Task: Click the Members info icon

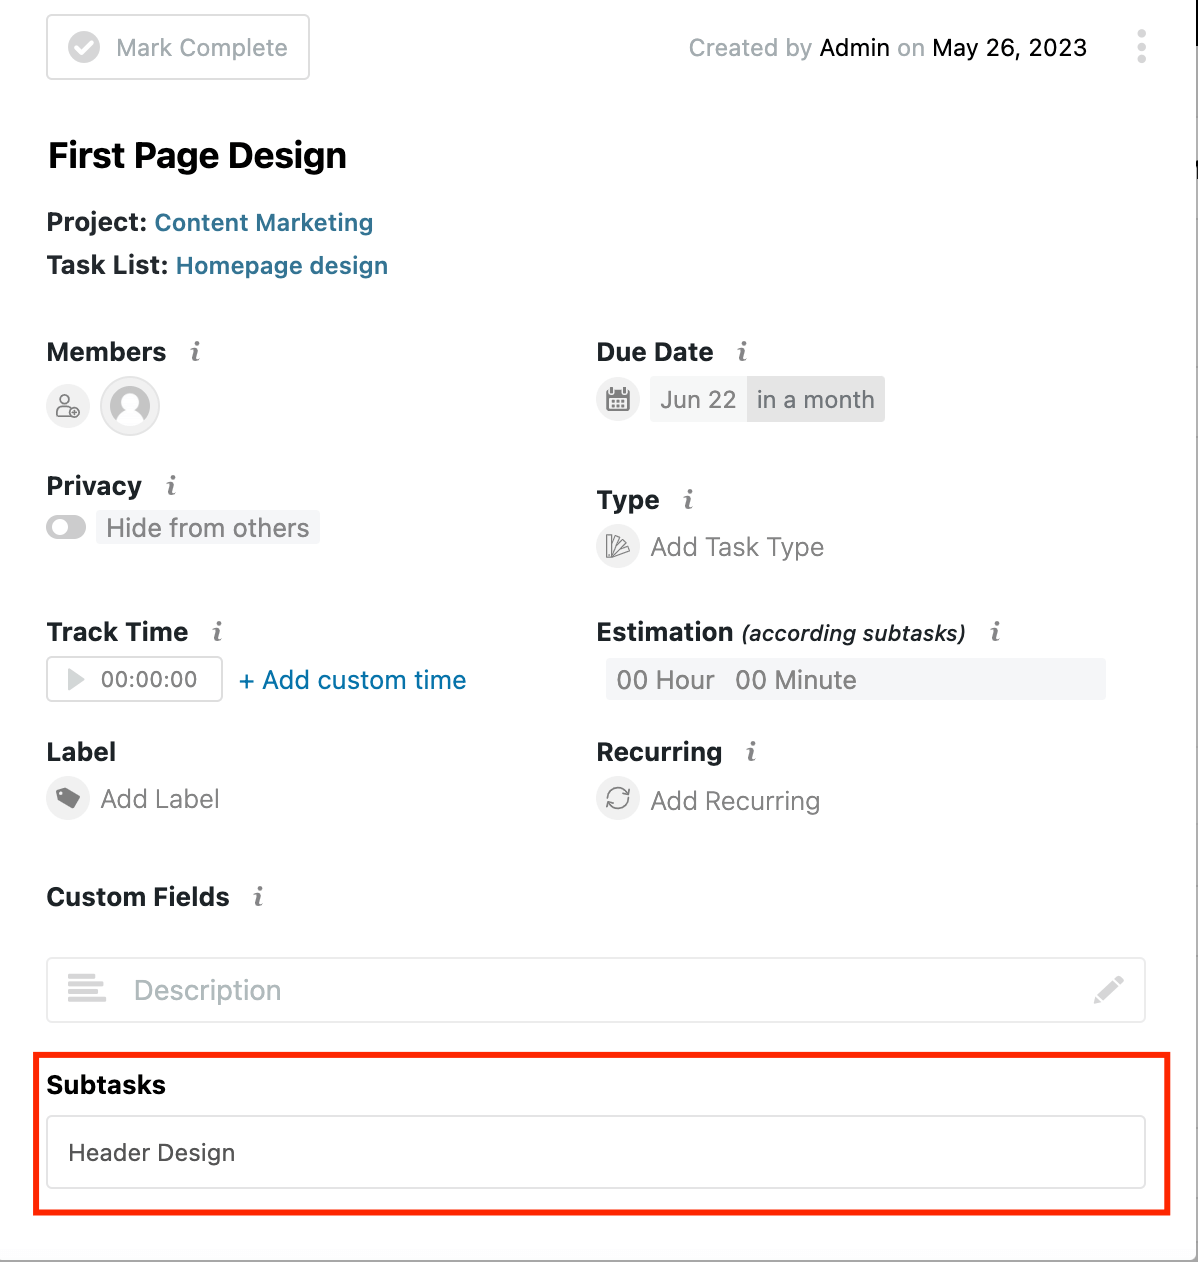Action: (x=196, y=352)
